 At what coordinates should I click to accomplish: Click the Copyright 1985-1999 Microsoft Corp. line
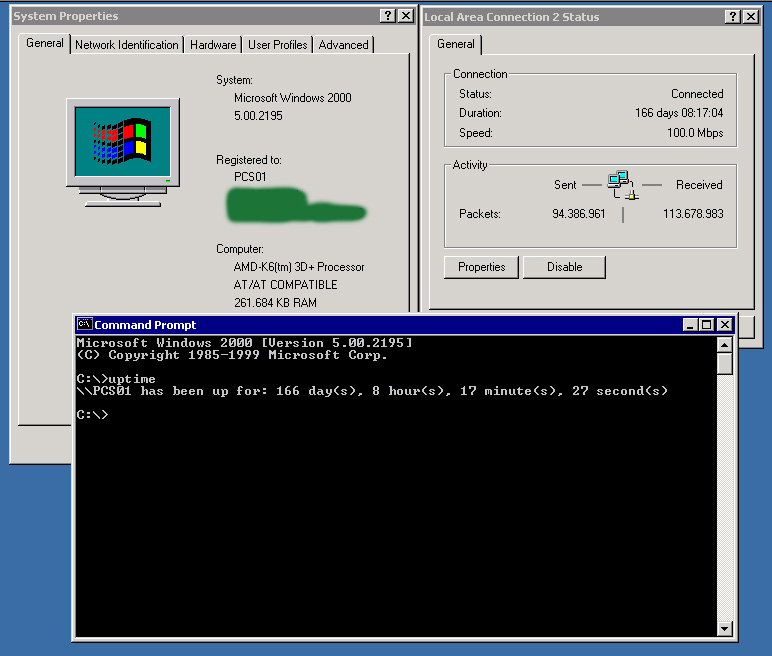232,355
